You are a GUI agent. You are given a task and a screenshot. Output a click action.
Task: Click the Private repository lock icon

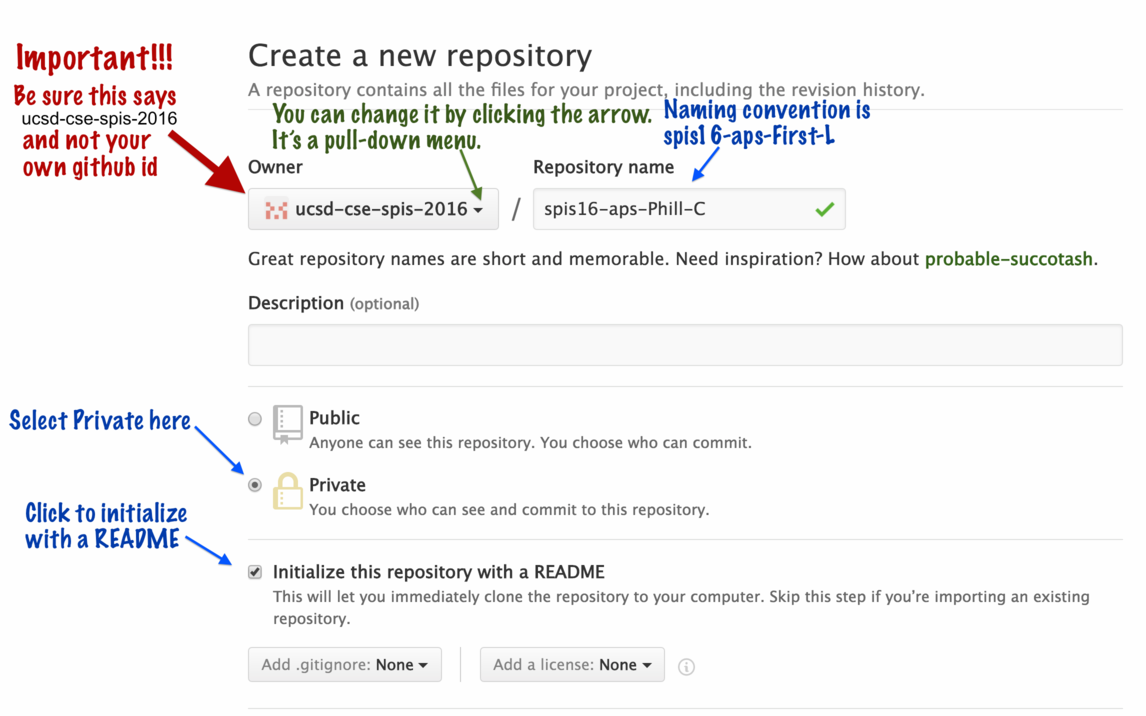pos(287,490)
